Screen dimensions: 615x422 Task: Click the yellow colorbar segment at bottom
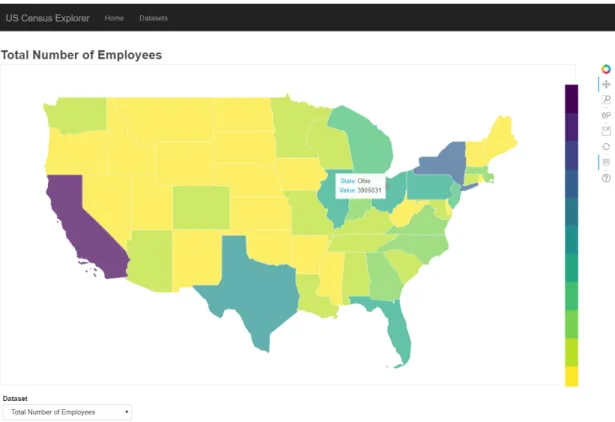point(571,377)
